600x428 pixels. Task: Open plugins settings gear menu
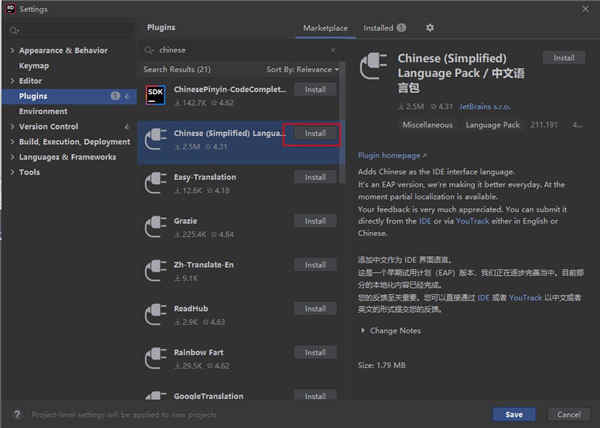click(430, 28)
